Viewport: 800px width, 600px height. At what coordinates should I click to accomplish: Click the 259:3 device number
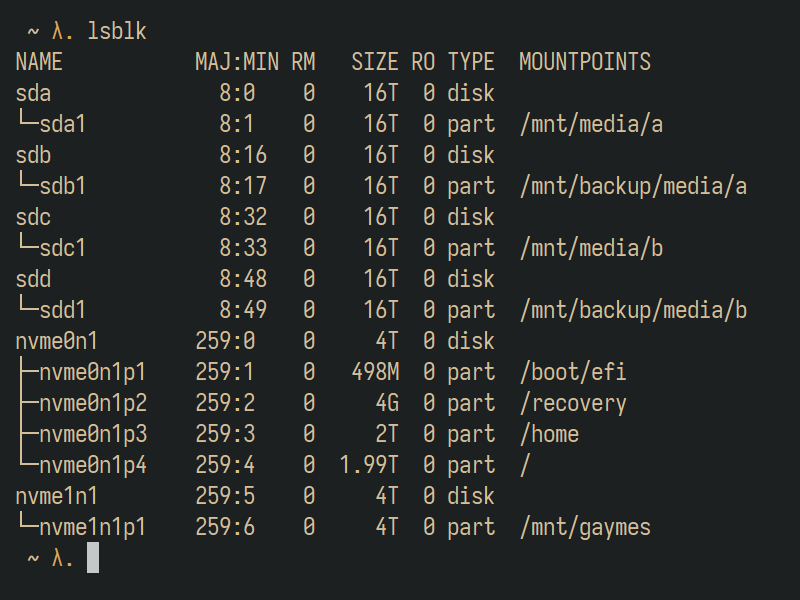coord(225,434)
